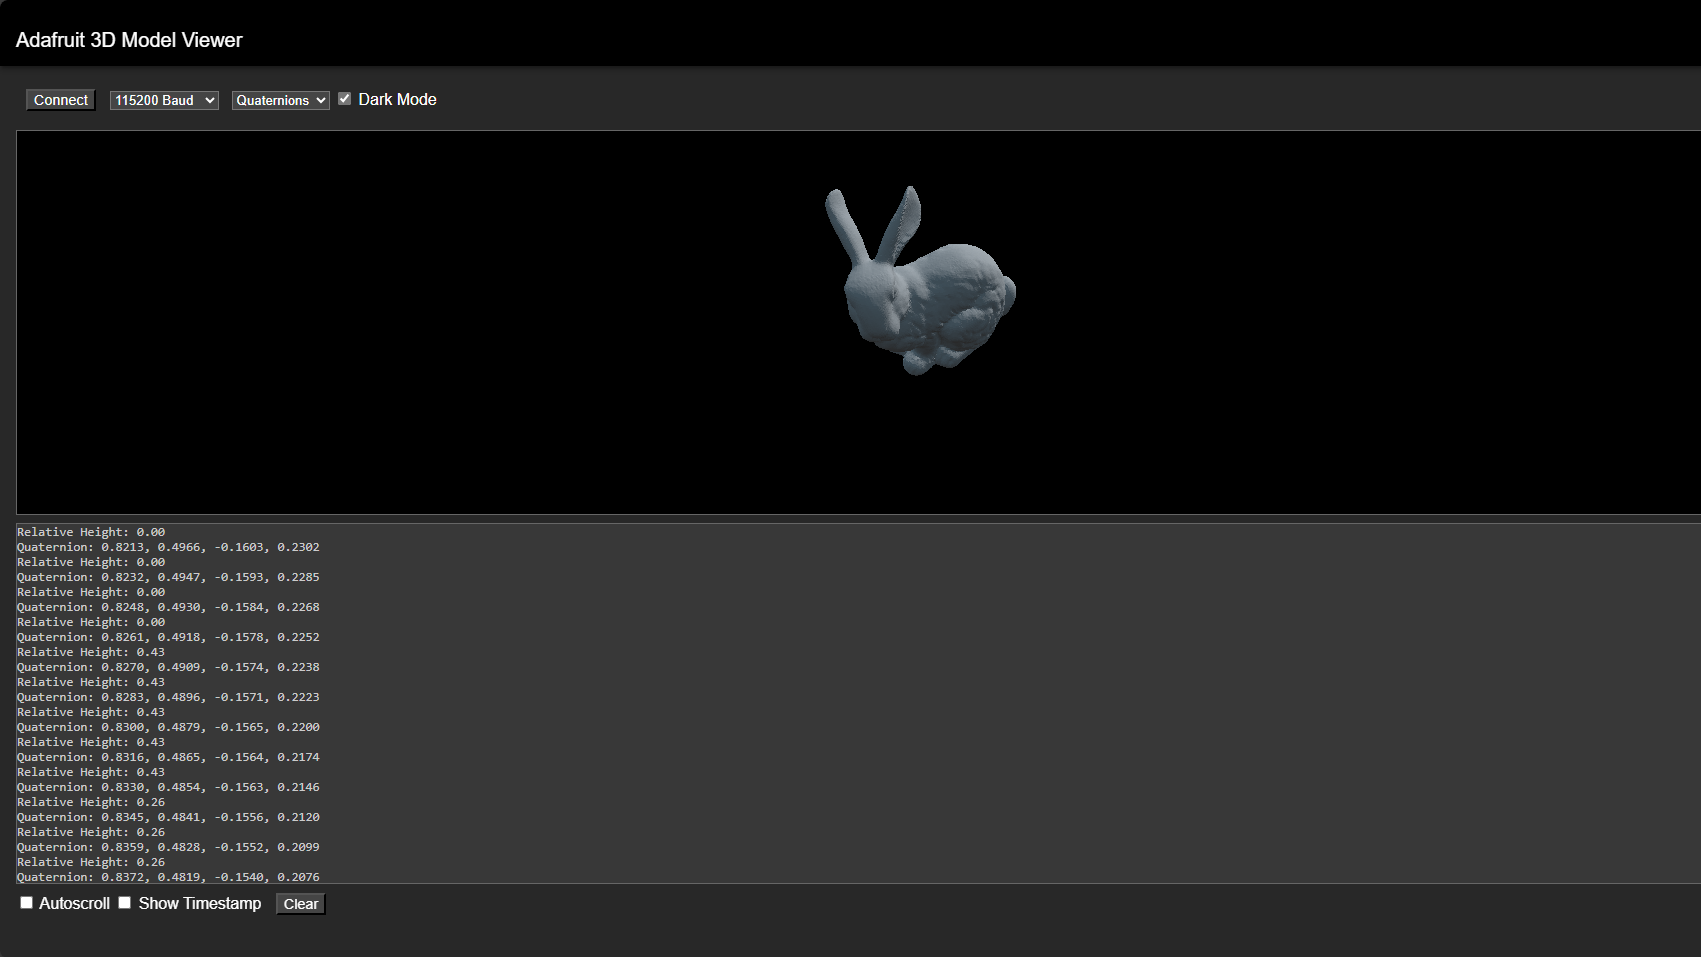Click the Dark Mode label text
This screenshot has width=1701, height=957.
(x=397, y=100)
